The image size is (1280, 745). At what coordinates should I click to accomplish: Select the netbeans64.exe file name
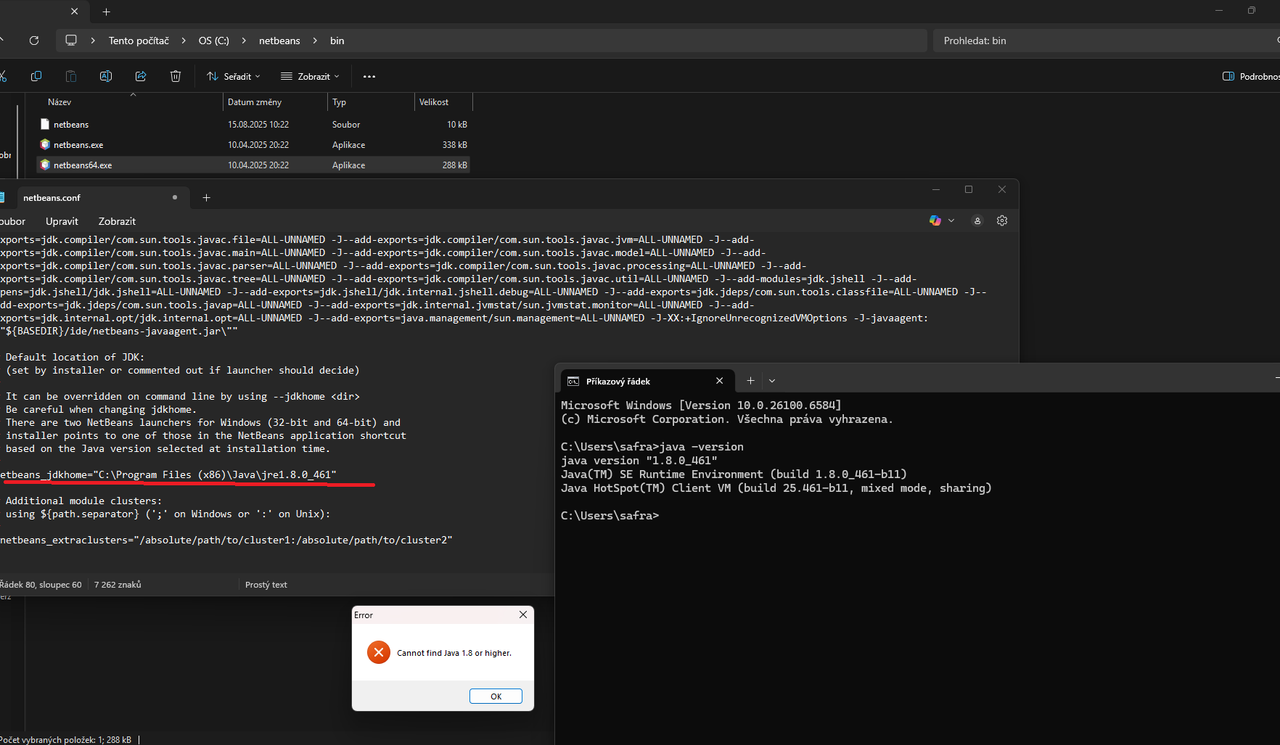click(83, 165)
